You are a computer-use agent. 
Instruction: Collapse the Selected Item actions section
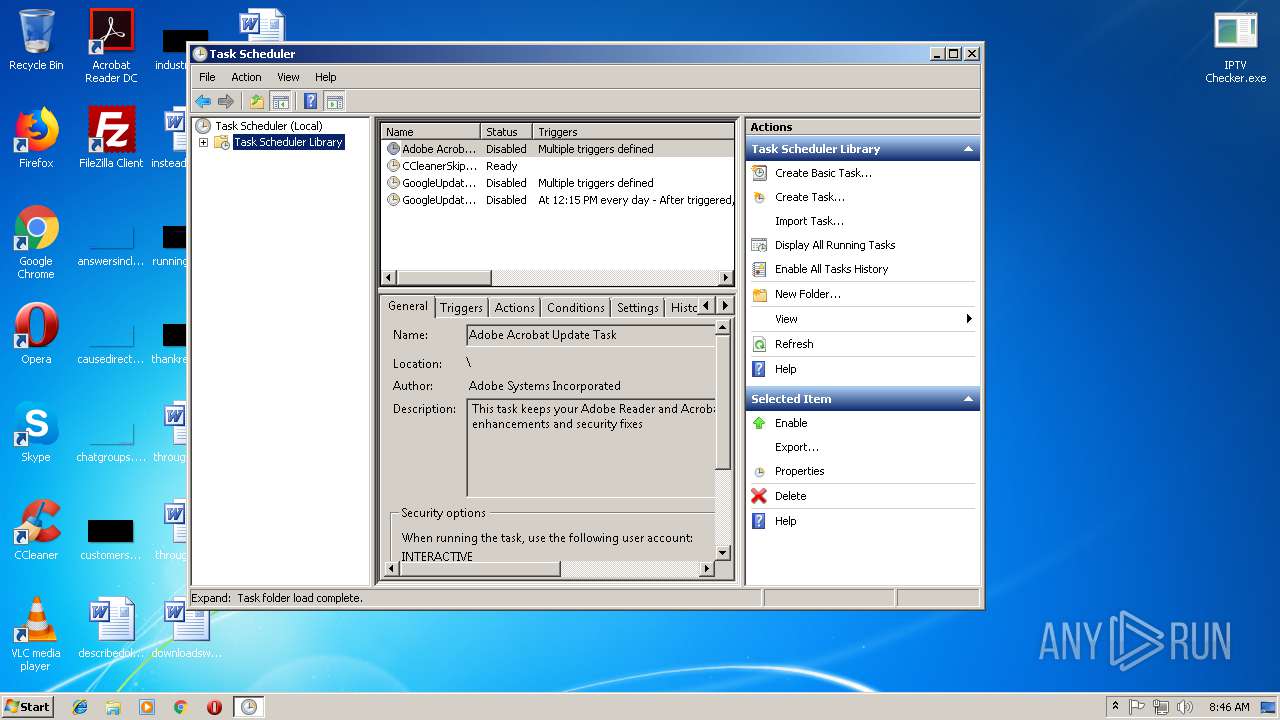click(967, 399)
